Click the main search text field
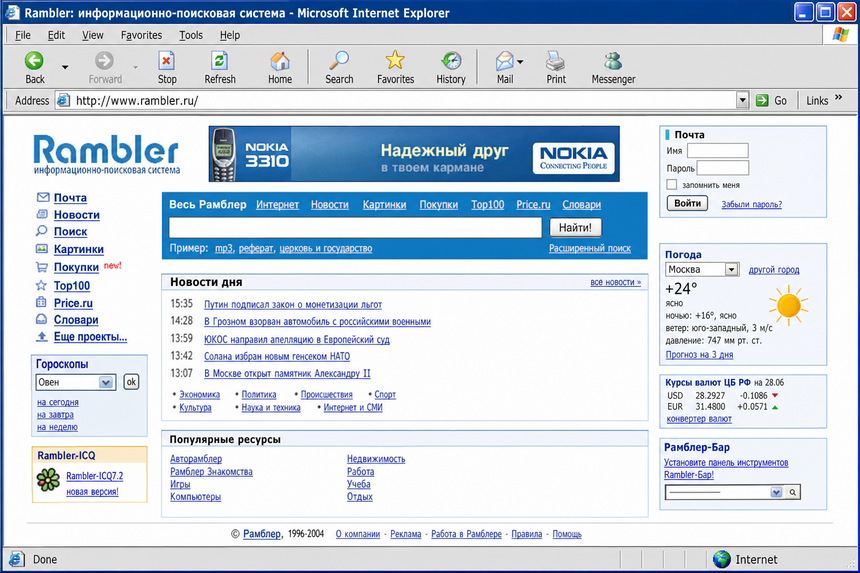860x573 pixels. (x=355, y=228)
